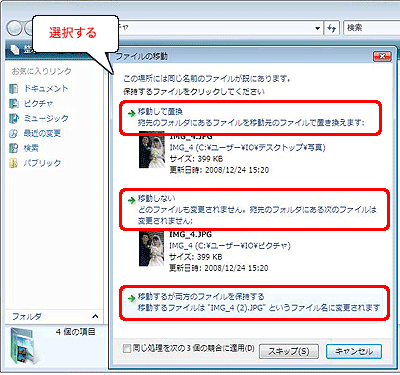Screen dimensions: 400x375
Task: Click the Searches (検索) sidebar icon
Action: pyautogui.click(x=13, y=148)
